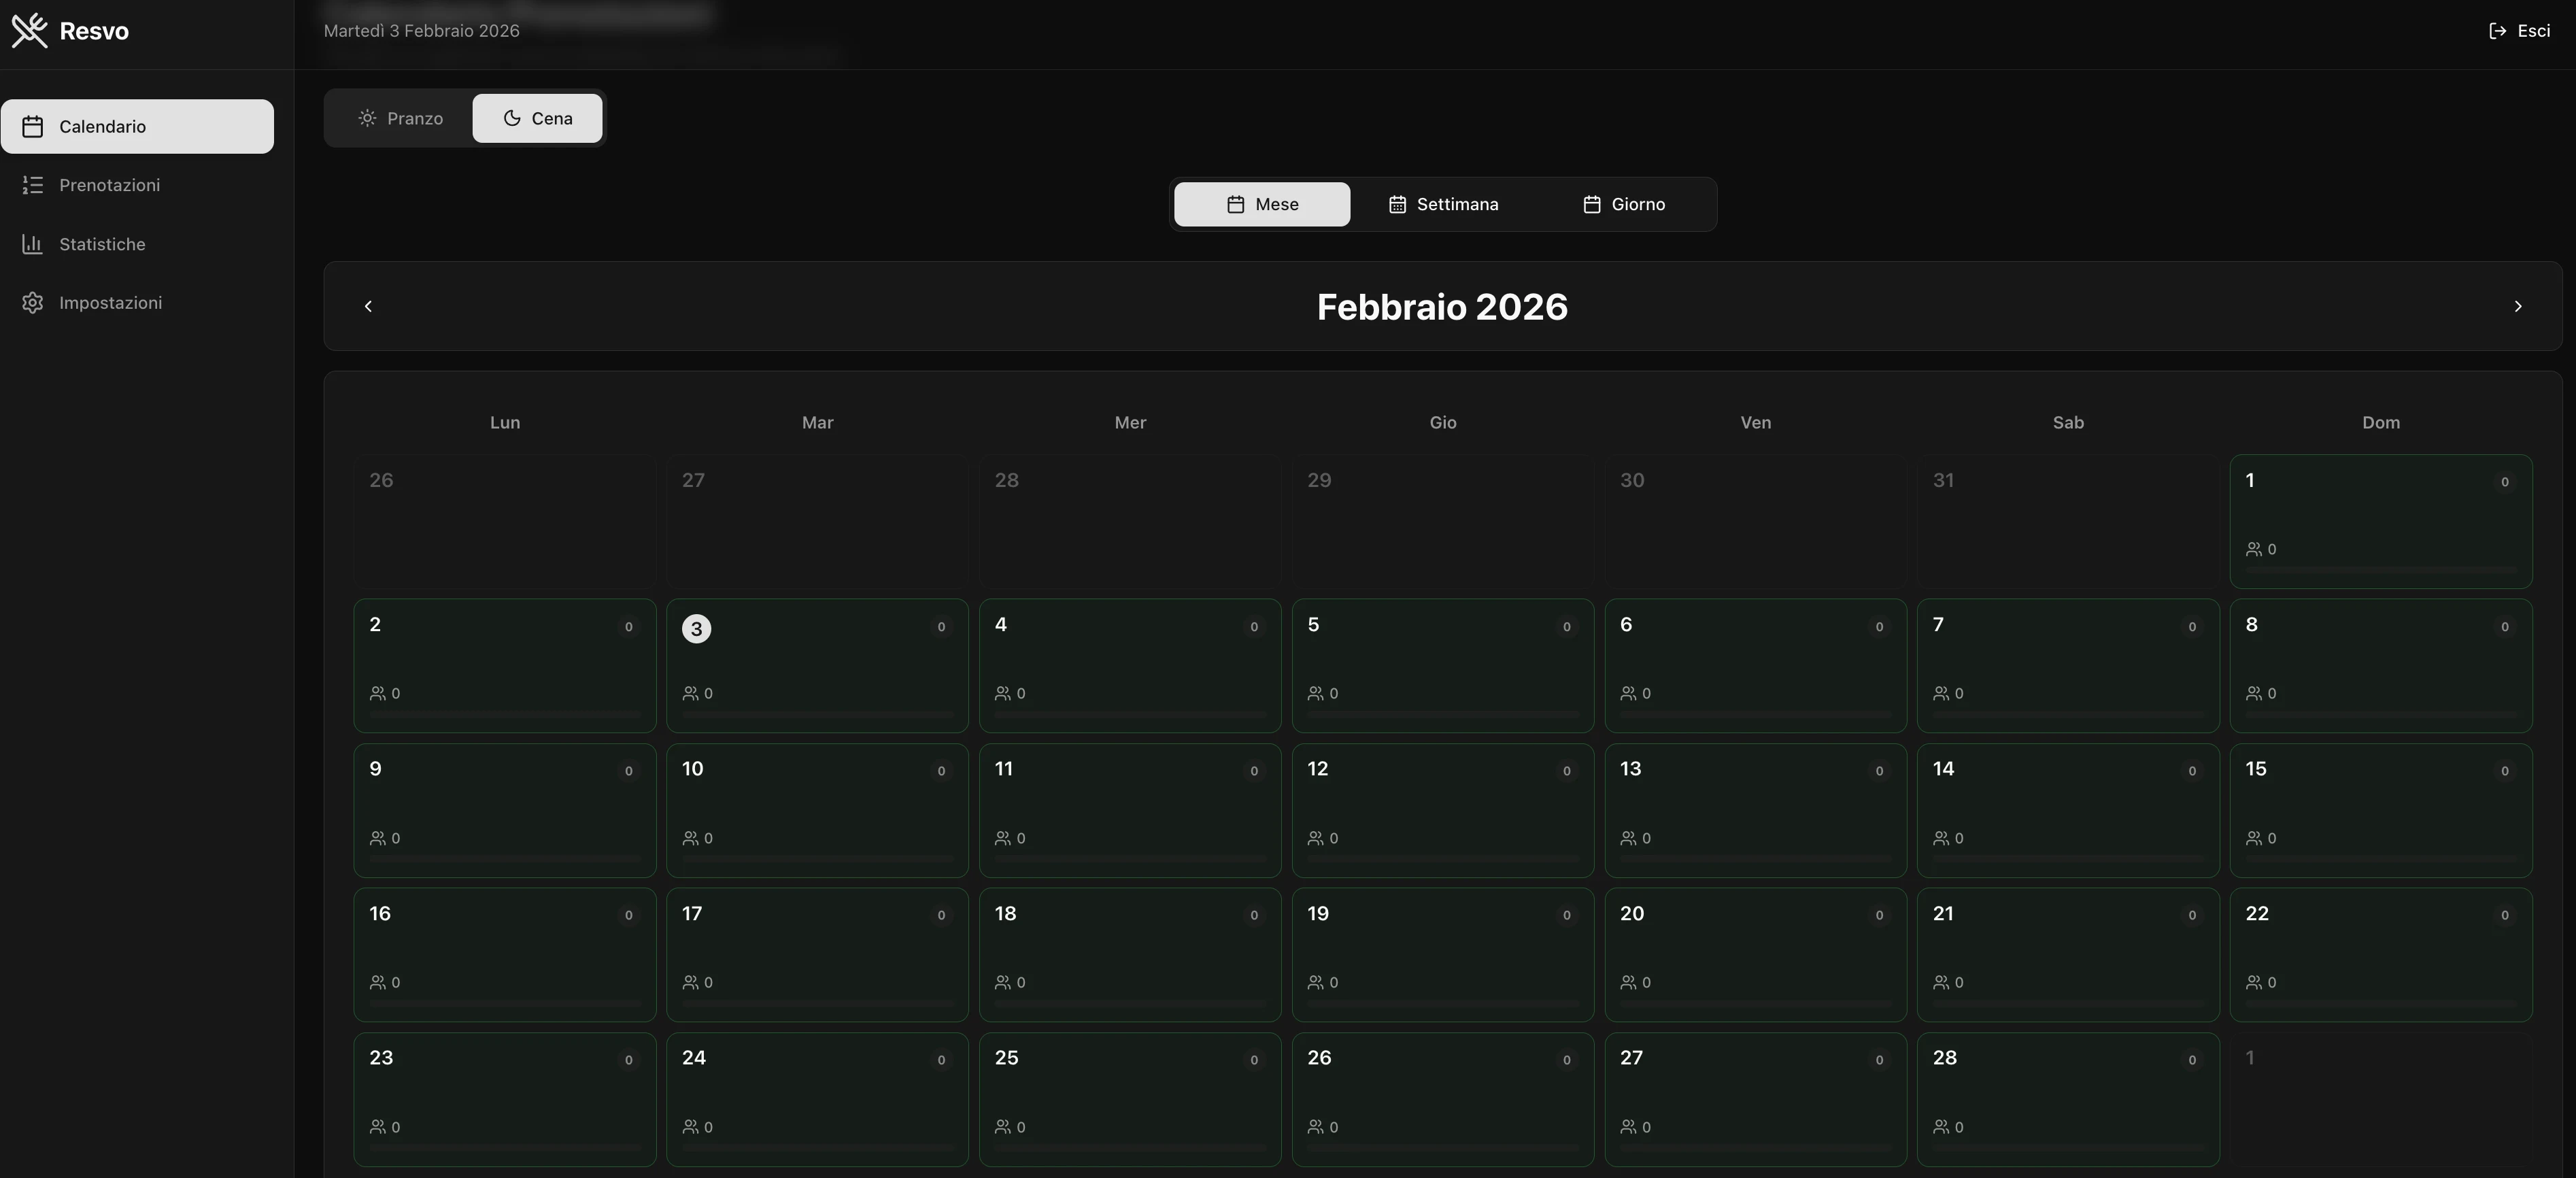
Task: Click the Esci logout arrow icon
Action: 2497,31
